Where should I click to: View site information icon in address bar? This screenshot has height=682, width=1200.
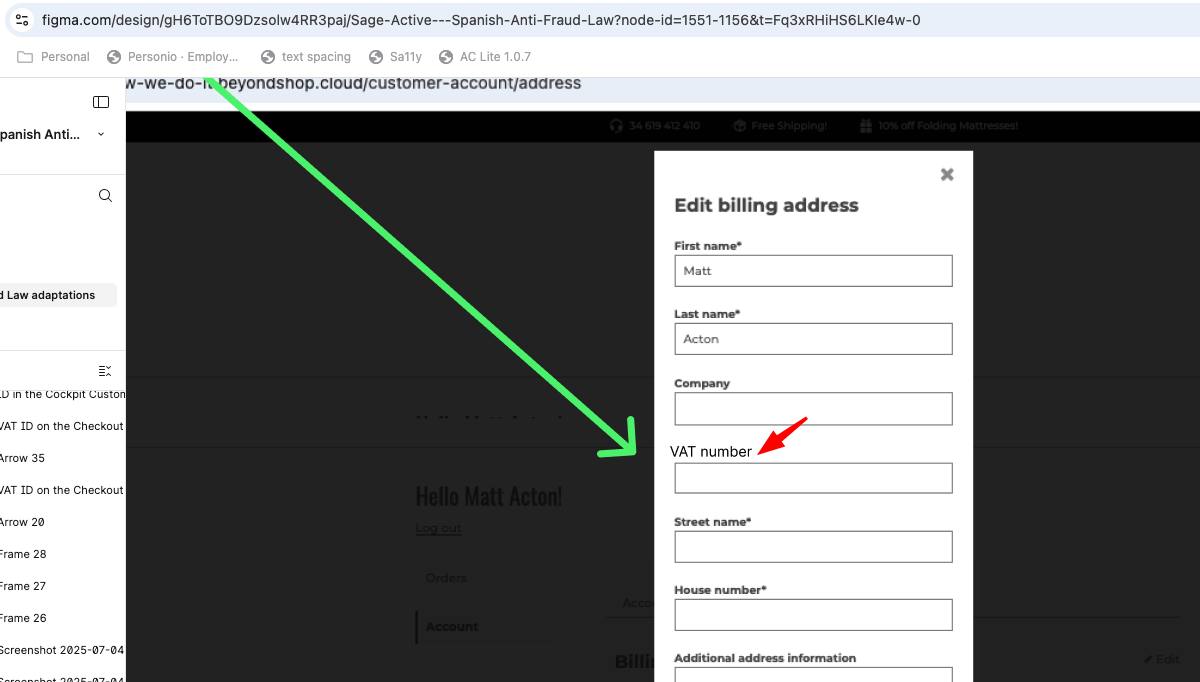[22, 20]
